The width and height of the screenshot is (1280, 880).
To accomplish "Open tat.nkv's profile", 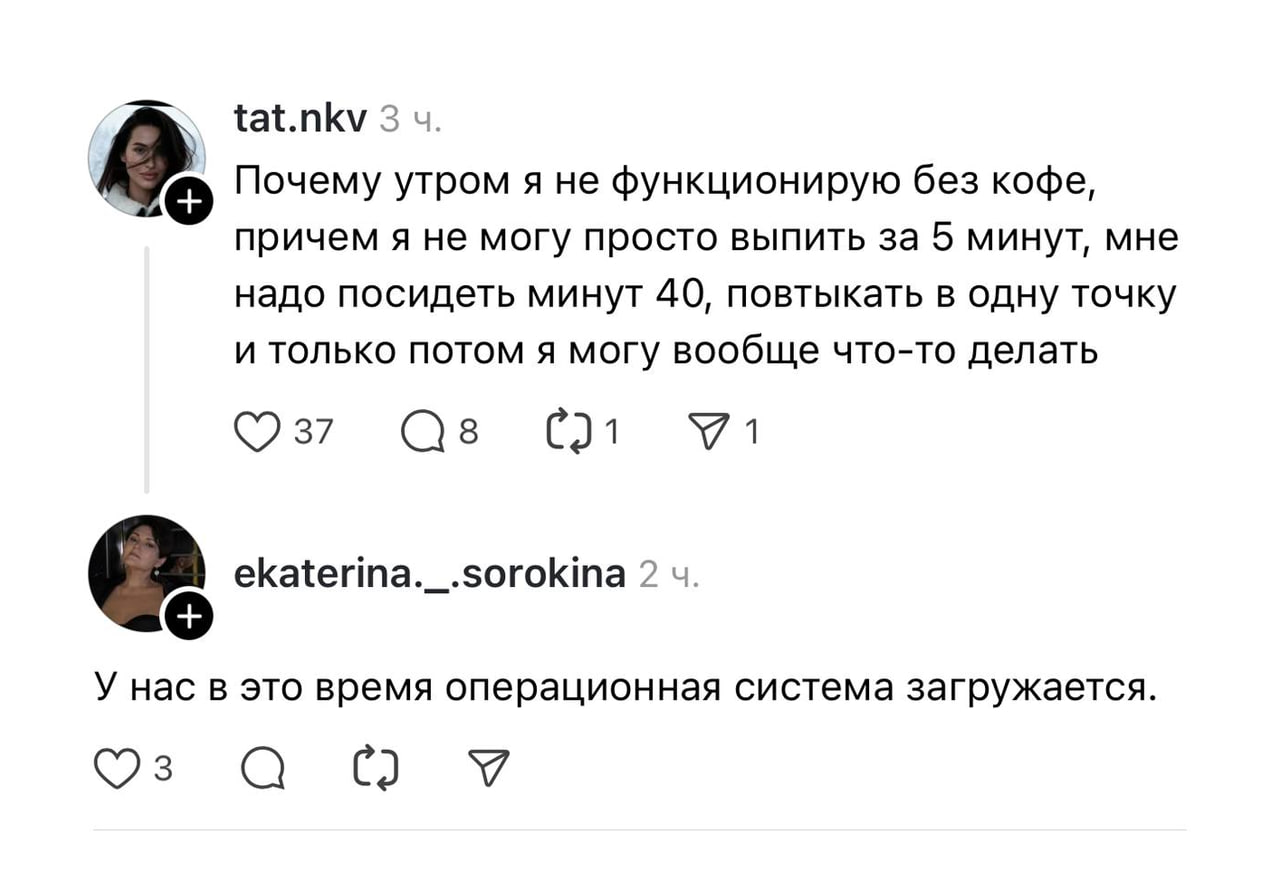I will point(300,118).
